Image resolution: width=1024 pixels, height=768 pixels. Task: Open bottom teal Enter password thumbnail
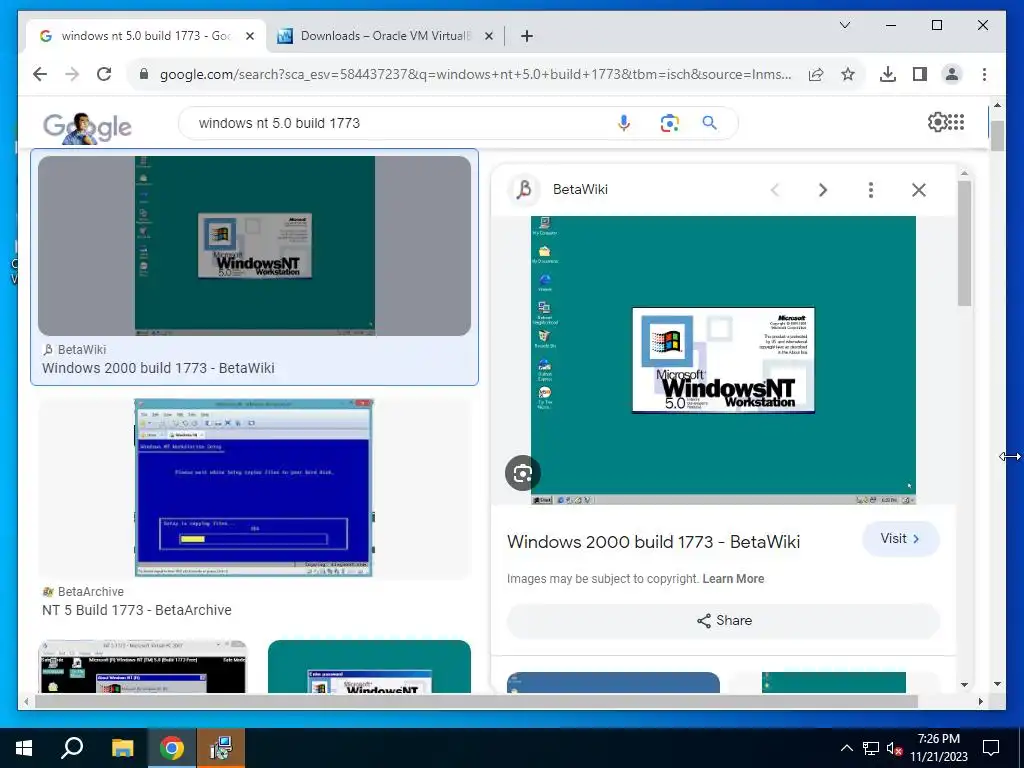coord(369,666)
